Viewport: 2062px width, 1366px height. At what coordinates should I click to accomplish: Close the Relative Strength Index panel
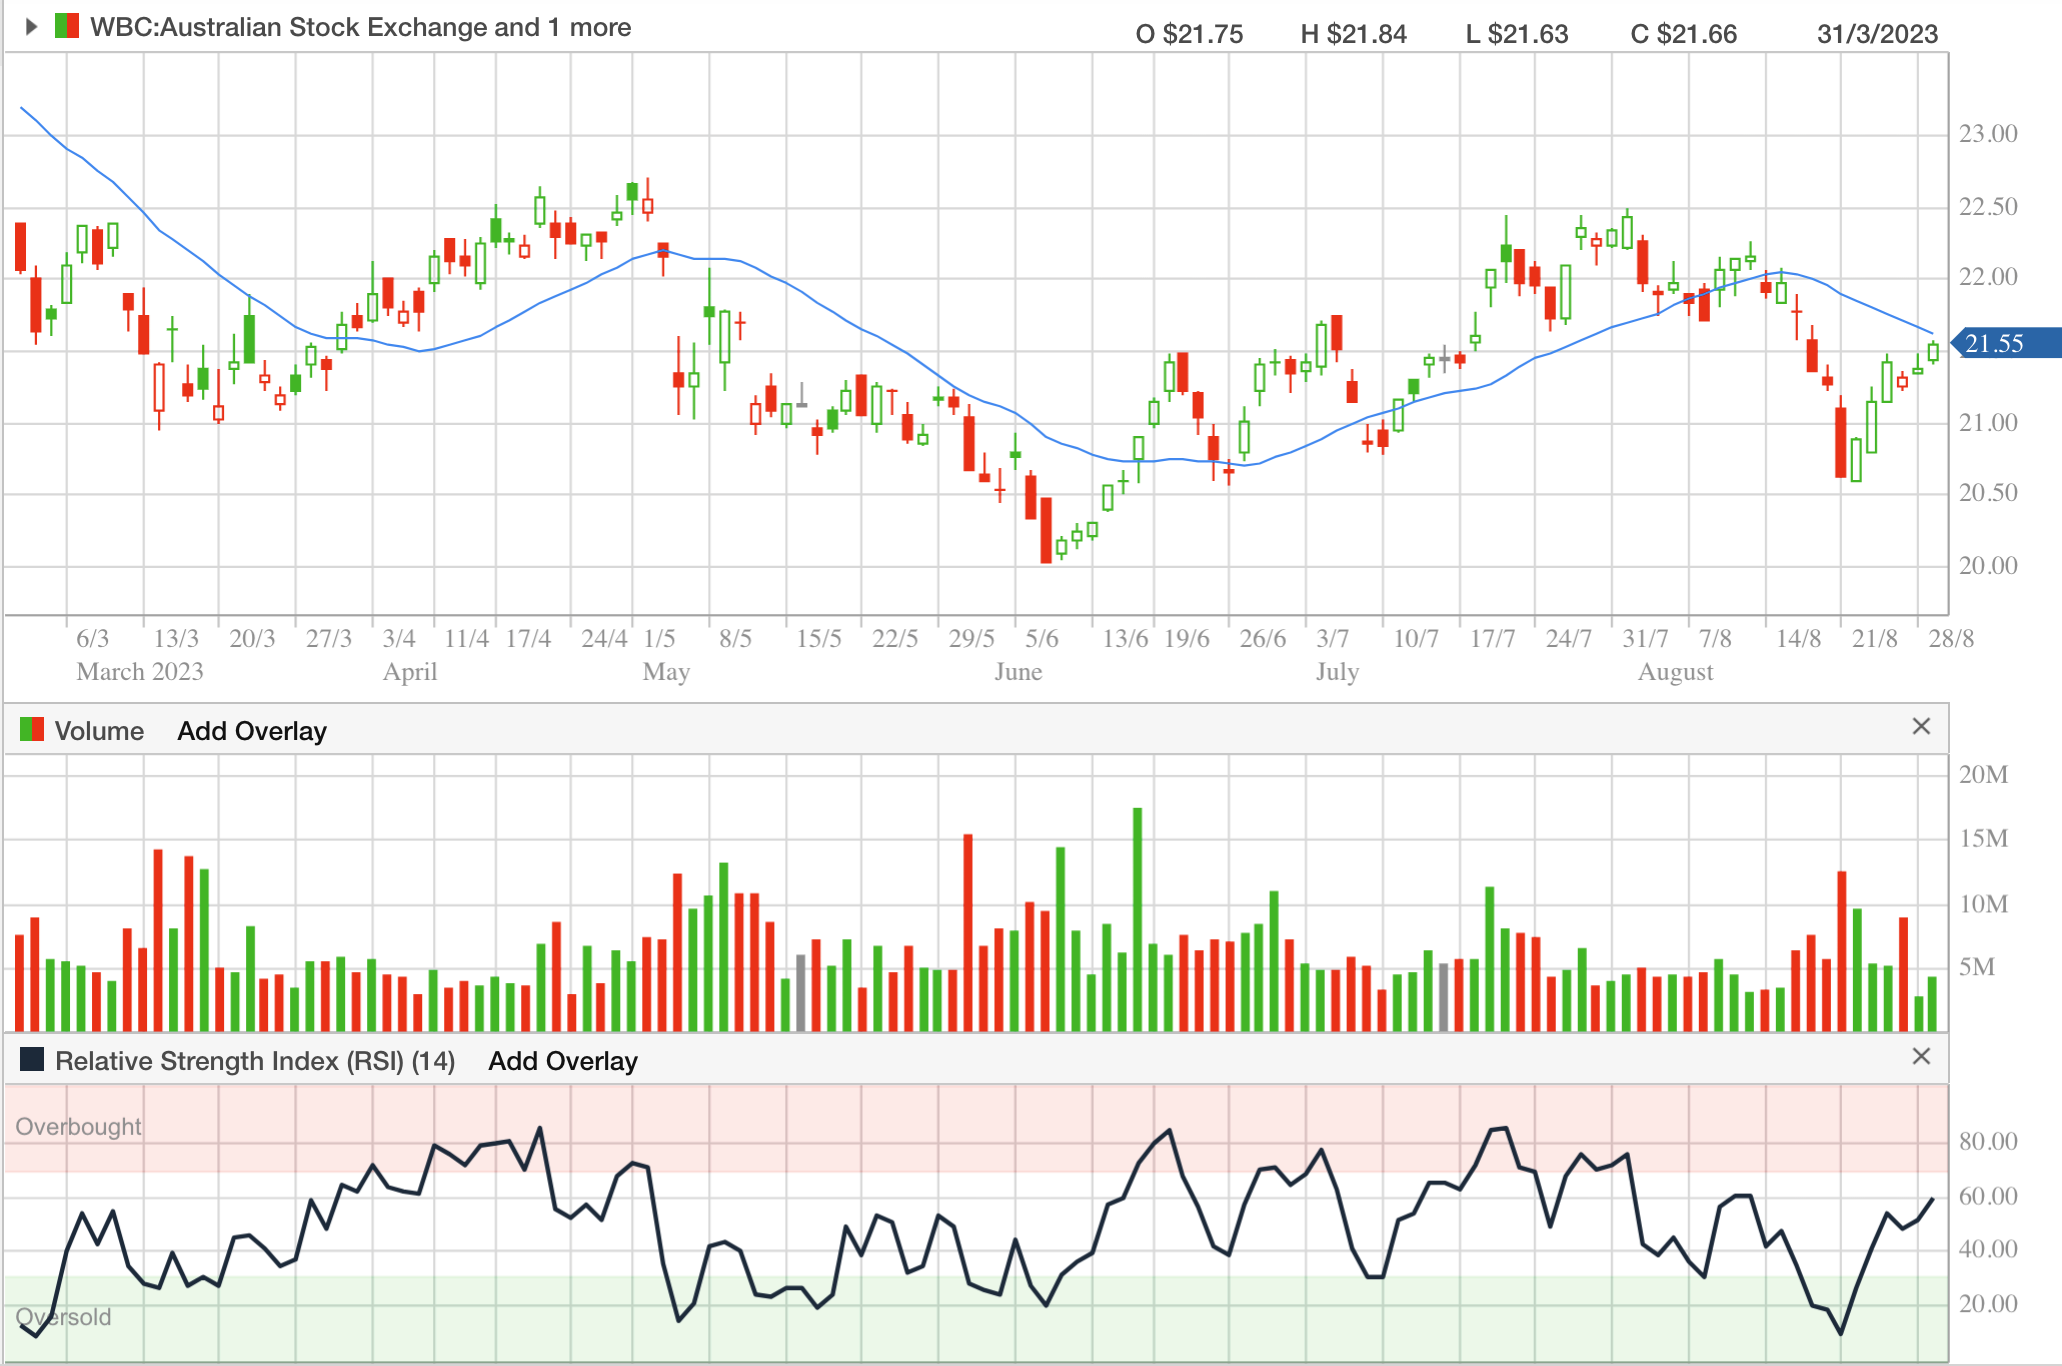[1920, 1057]
